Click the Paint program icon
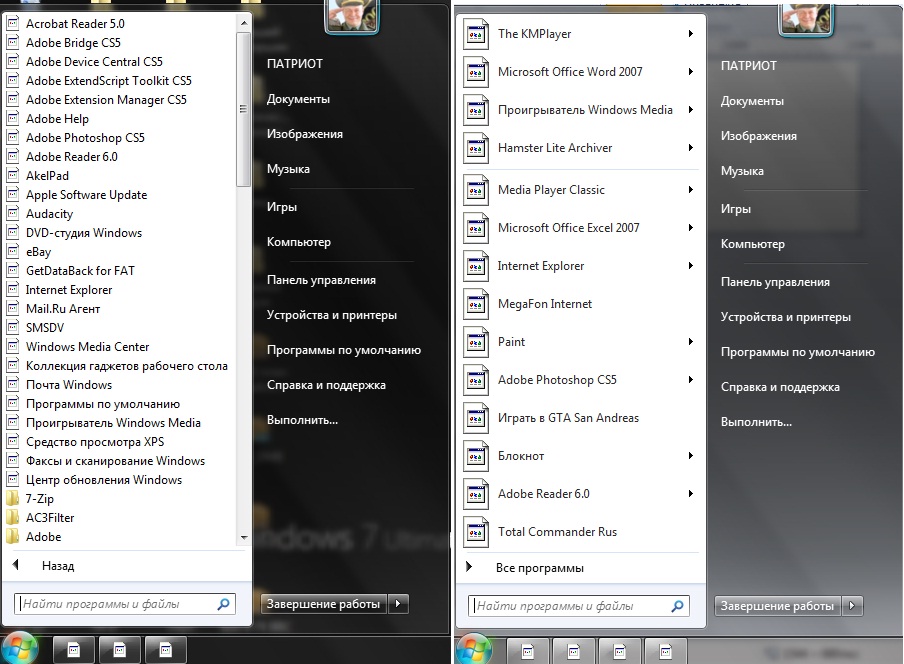This screenshot has width=904, height=664. coord(476,342)
